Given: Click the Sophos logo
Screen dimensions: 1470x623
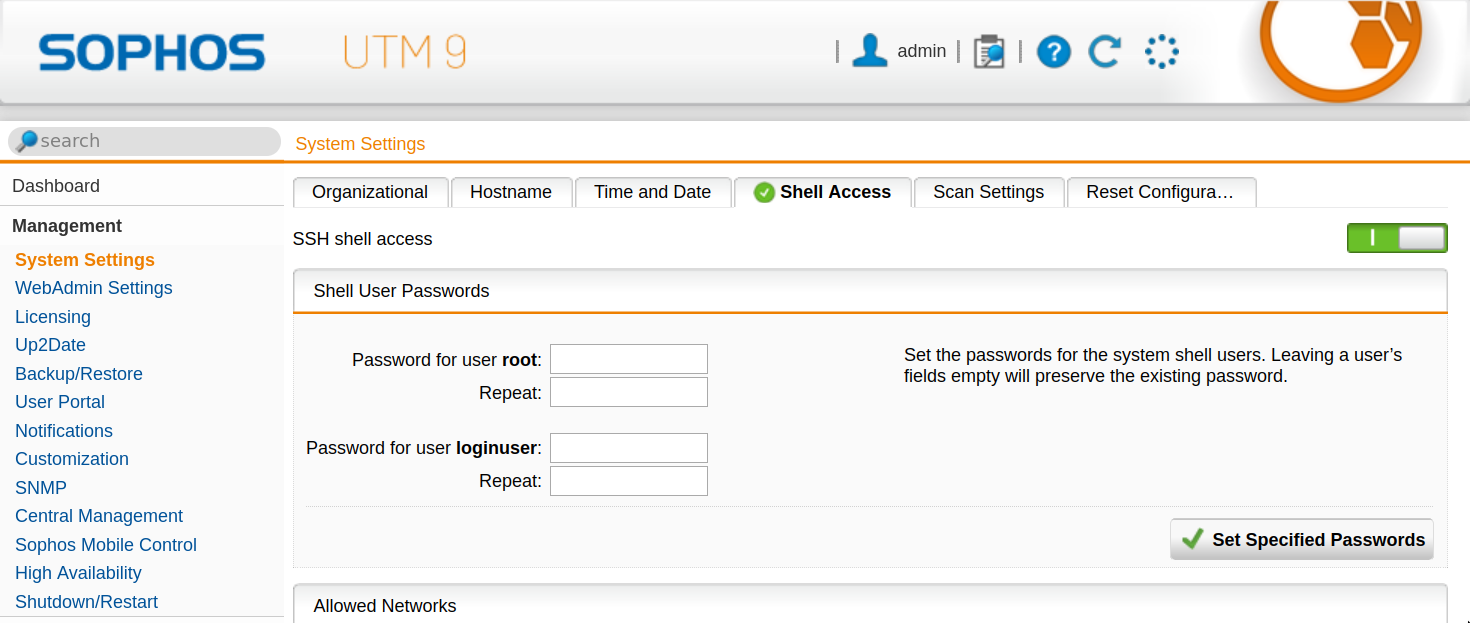Looking at the screenshot, I should [152, 53].
